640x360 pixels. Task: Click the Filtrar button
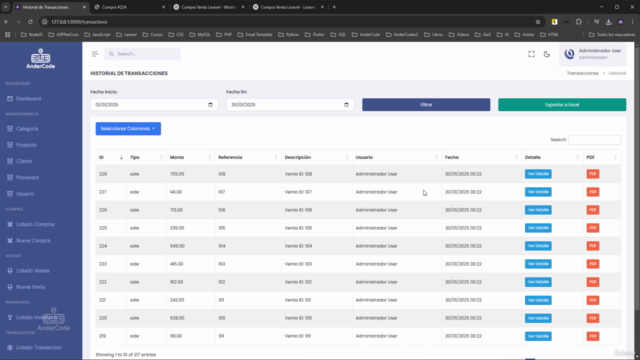point(426,104)
